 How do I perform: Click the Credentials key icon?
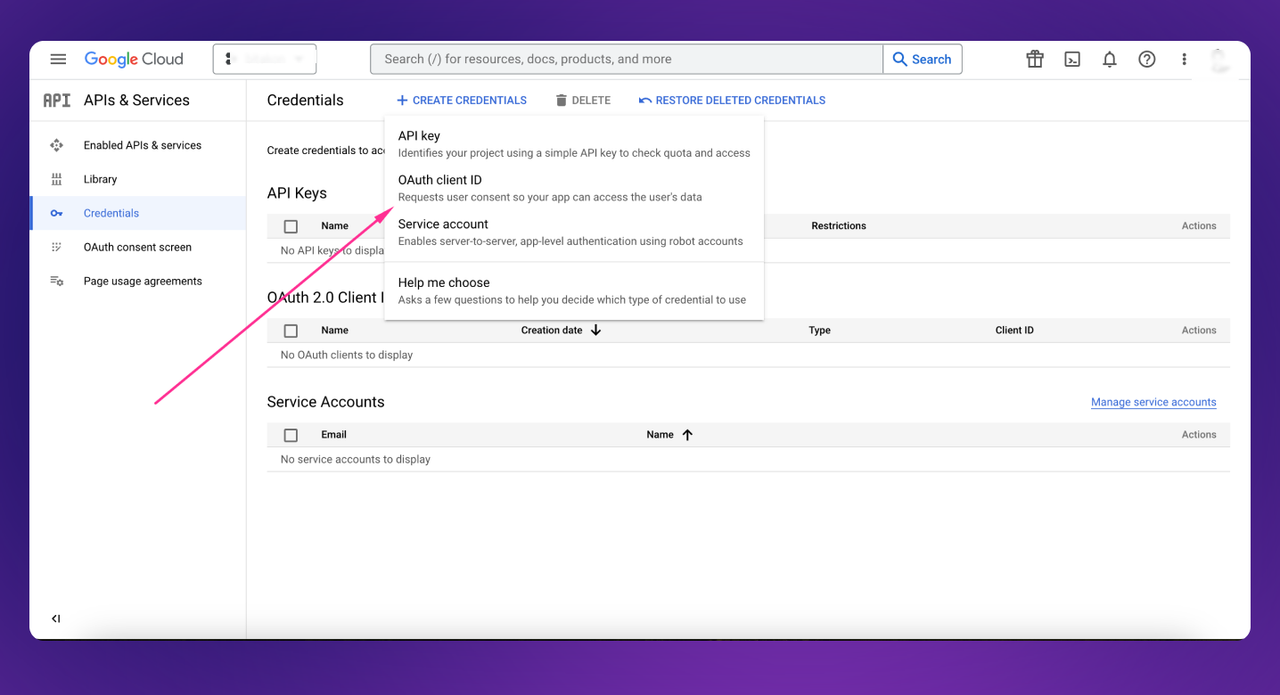[57, 213]
